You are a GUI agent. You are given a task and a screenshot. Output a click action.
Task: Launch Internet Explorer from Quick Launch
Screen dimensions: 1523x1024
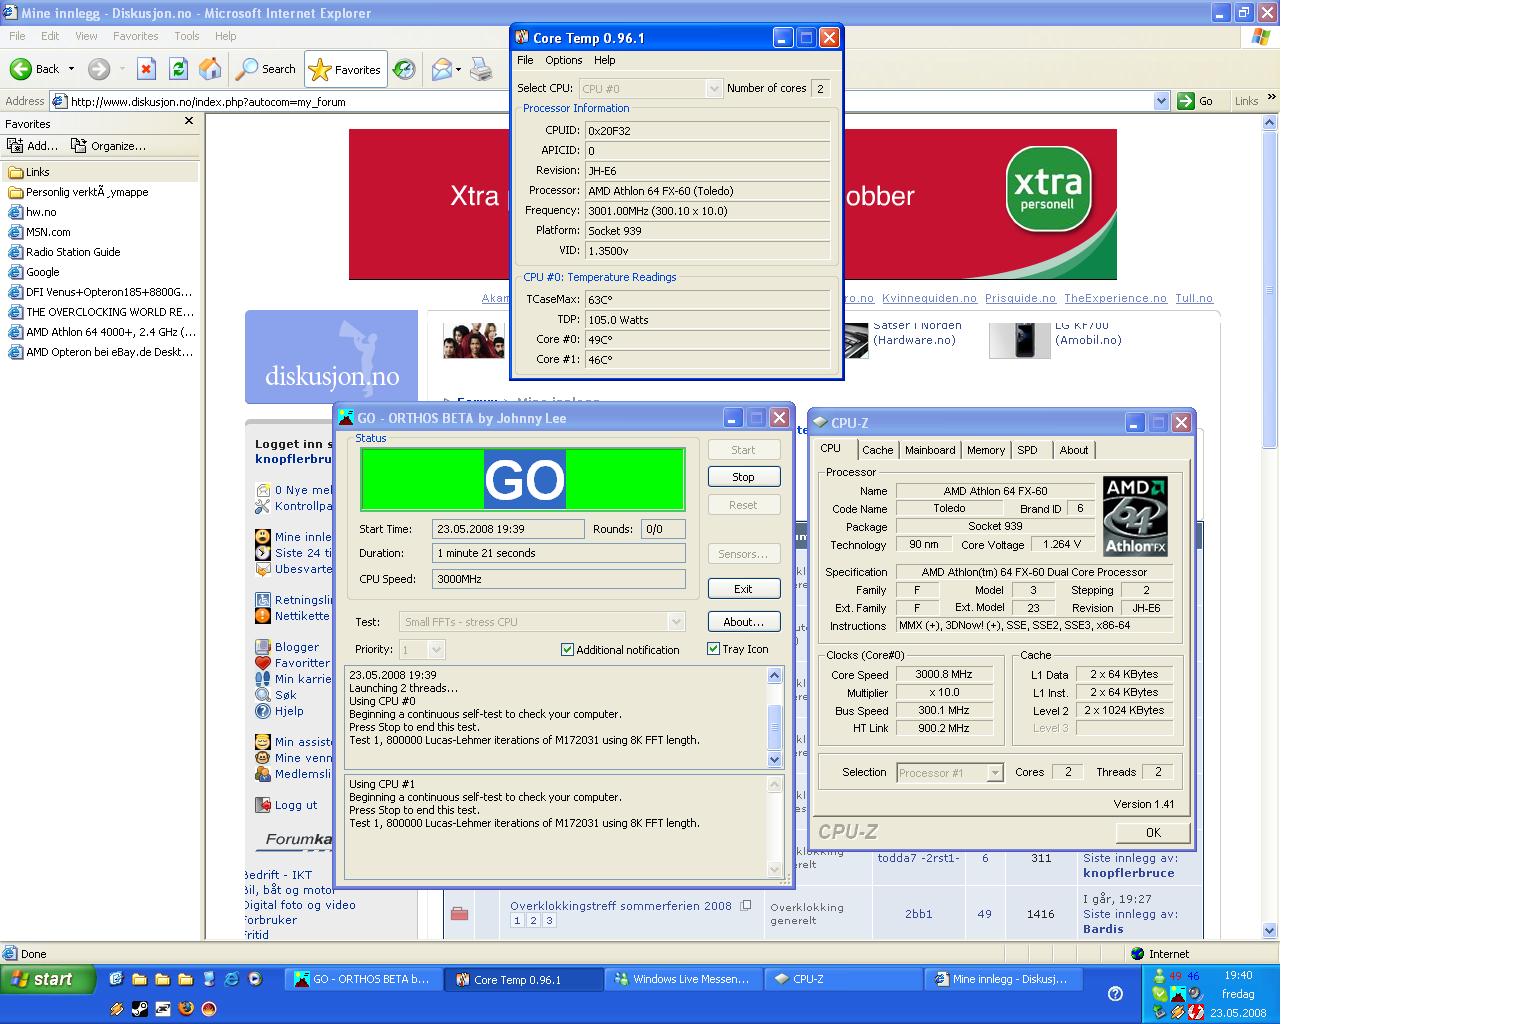click(x=232, y=979)
